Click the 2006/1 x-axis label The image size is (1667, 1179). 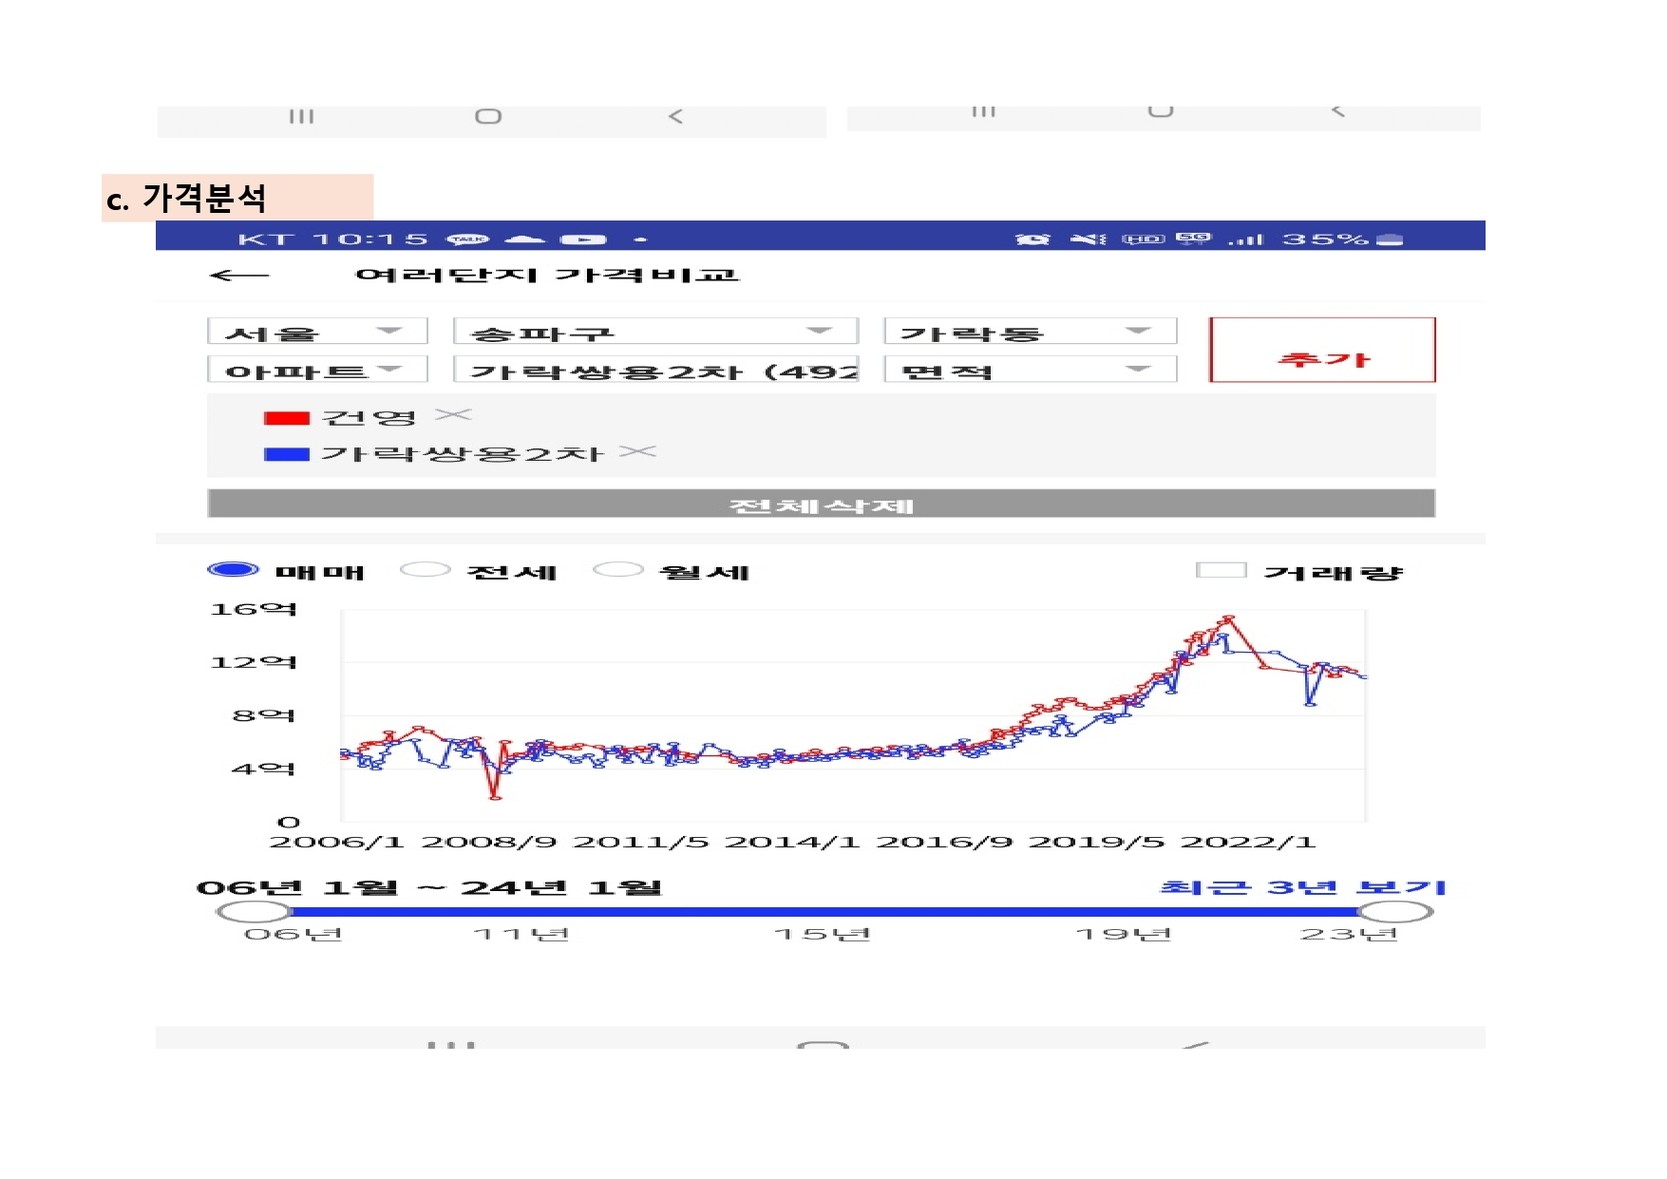[x=336, y=842]
